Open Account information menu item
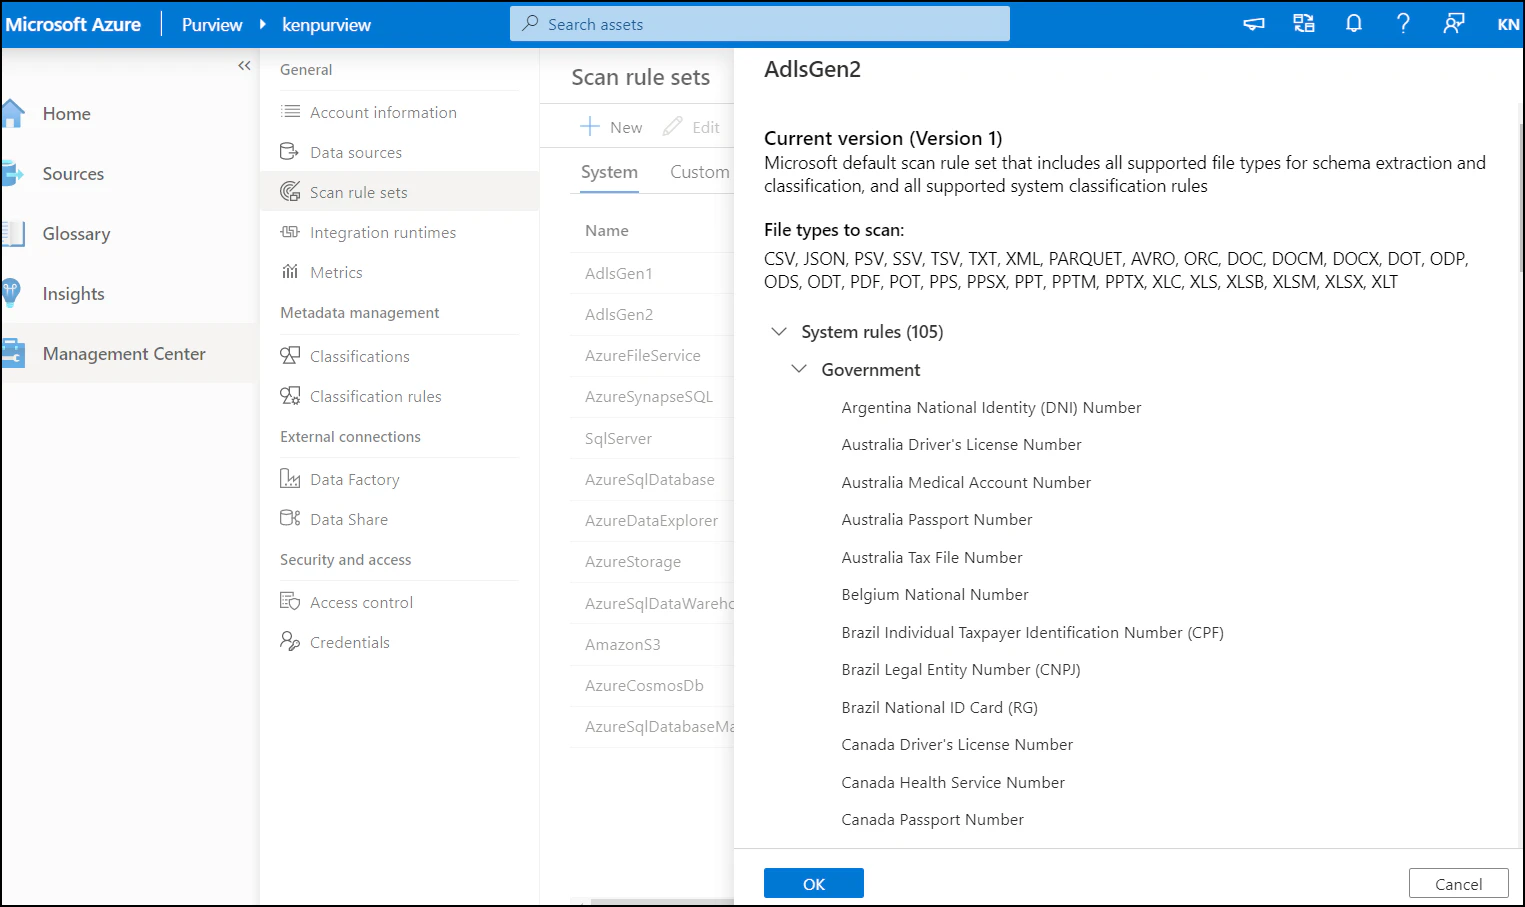This screenshot has height=907, width=1525. pyautogui.click(x=399, y=112)
